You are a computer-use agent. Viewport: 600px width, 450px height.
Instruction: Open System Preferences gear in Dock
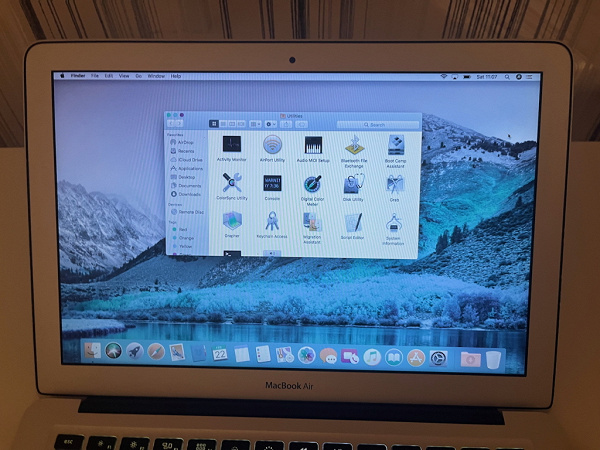438,359
